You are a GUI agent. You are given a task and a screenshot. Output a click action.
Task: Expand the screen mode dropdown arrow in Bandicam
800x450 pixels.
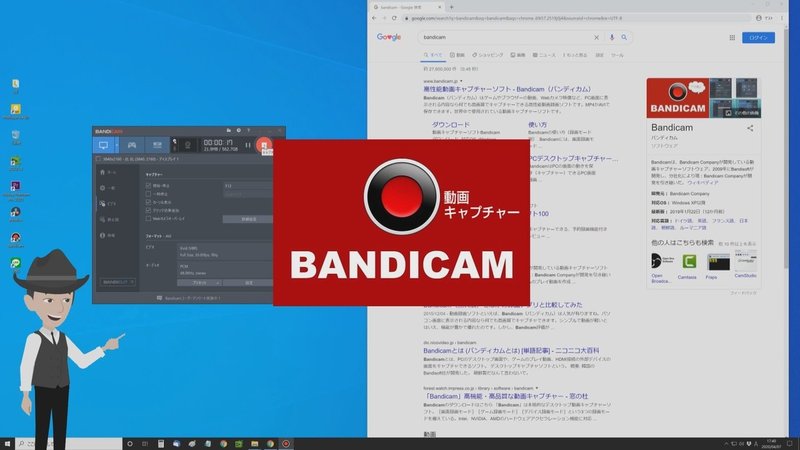click(x=117, y=145)
